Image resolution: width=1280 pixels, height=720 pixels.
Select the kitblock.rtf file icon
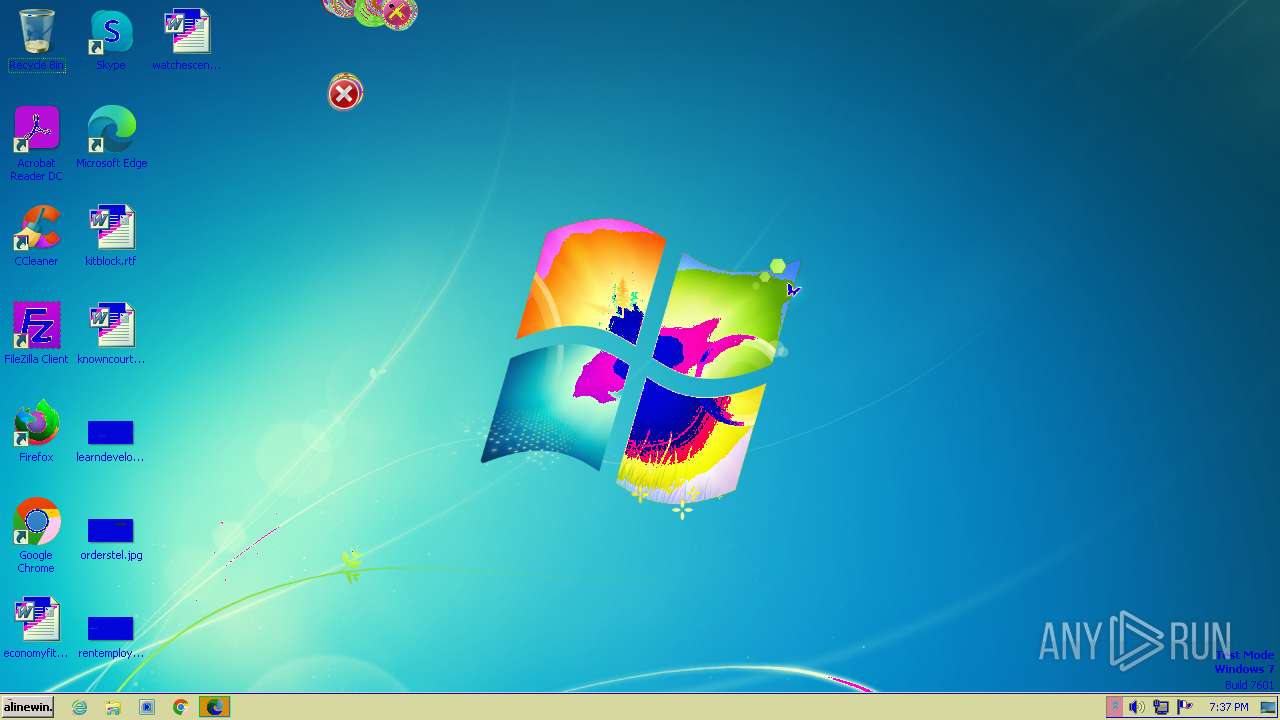tap(111, 236)
